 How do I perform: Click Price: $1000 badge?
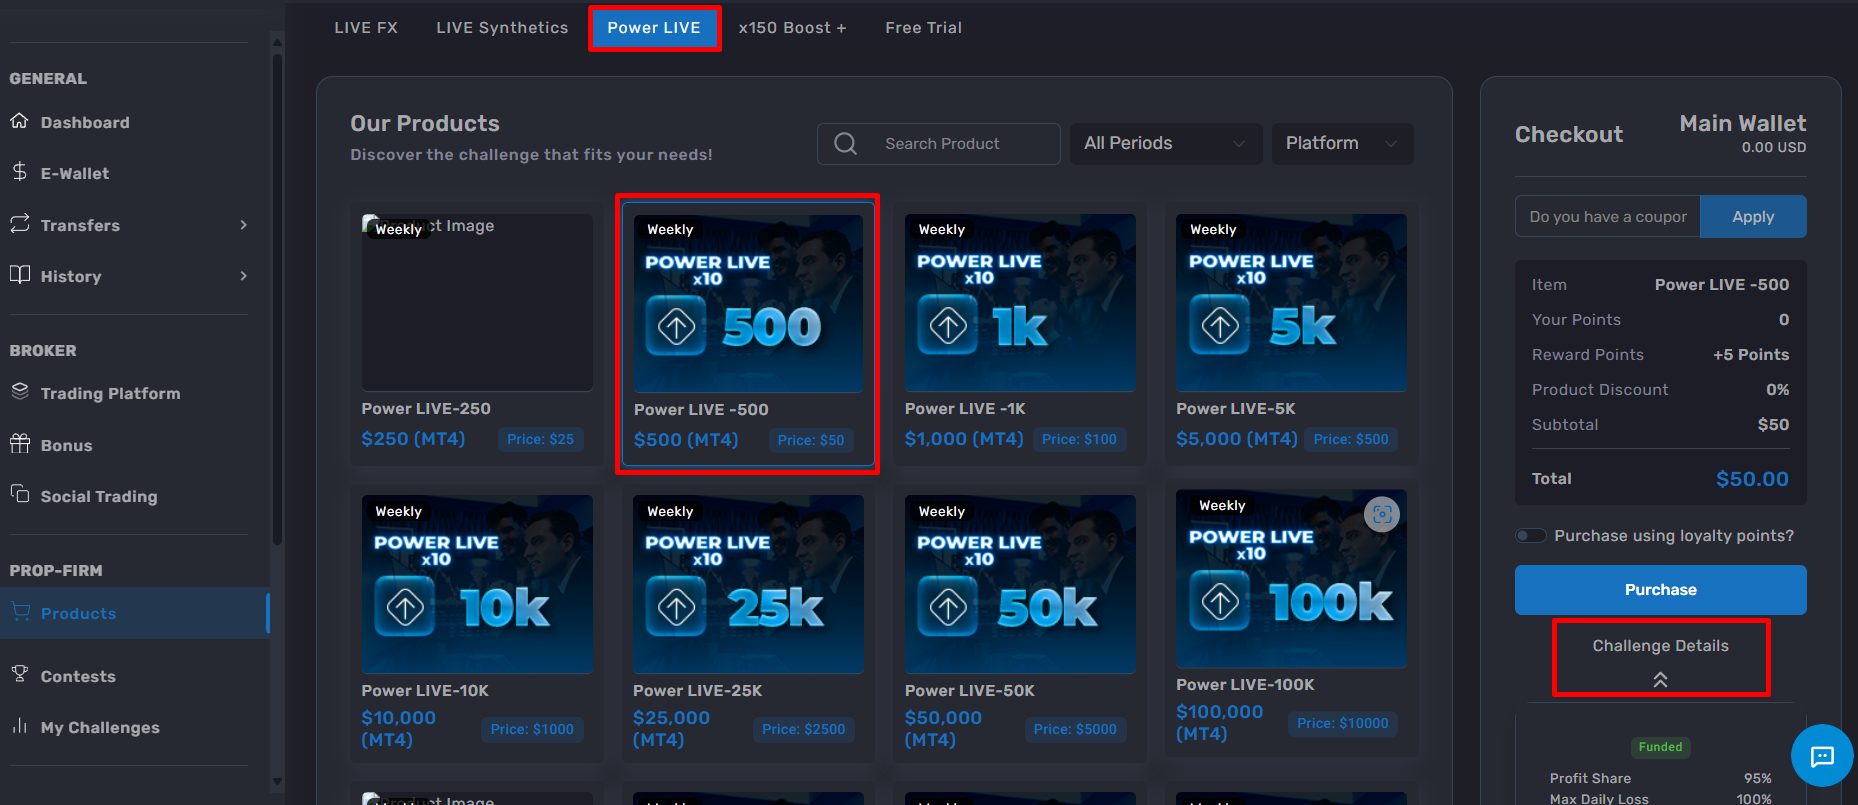click(x=532, y=729)
